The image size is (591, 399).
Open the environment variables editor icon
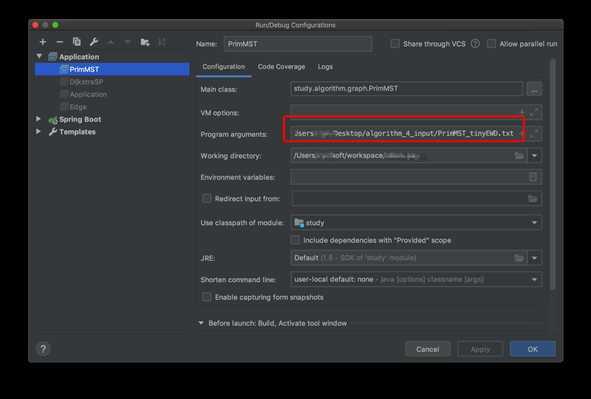533,177
